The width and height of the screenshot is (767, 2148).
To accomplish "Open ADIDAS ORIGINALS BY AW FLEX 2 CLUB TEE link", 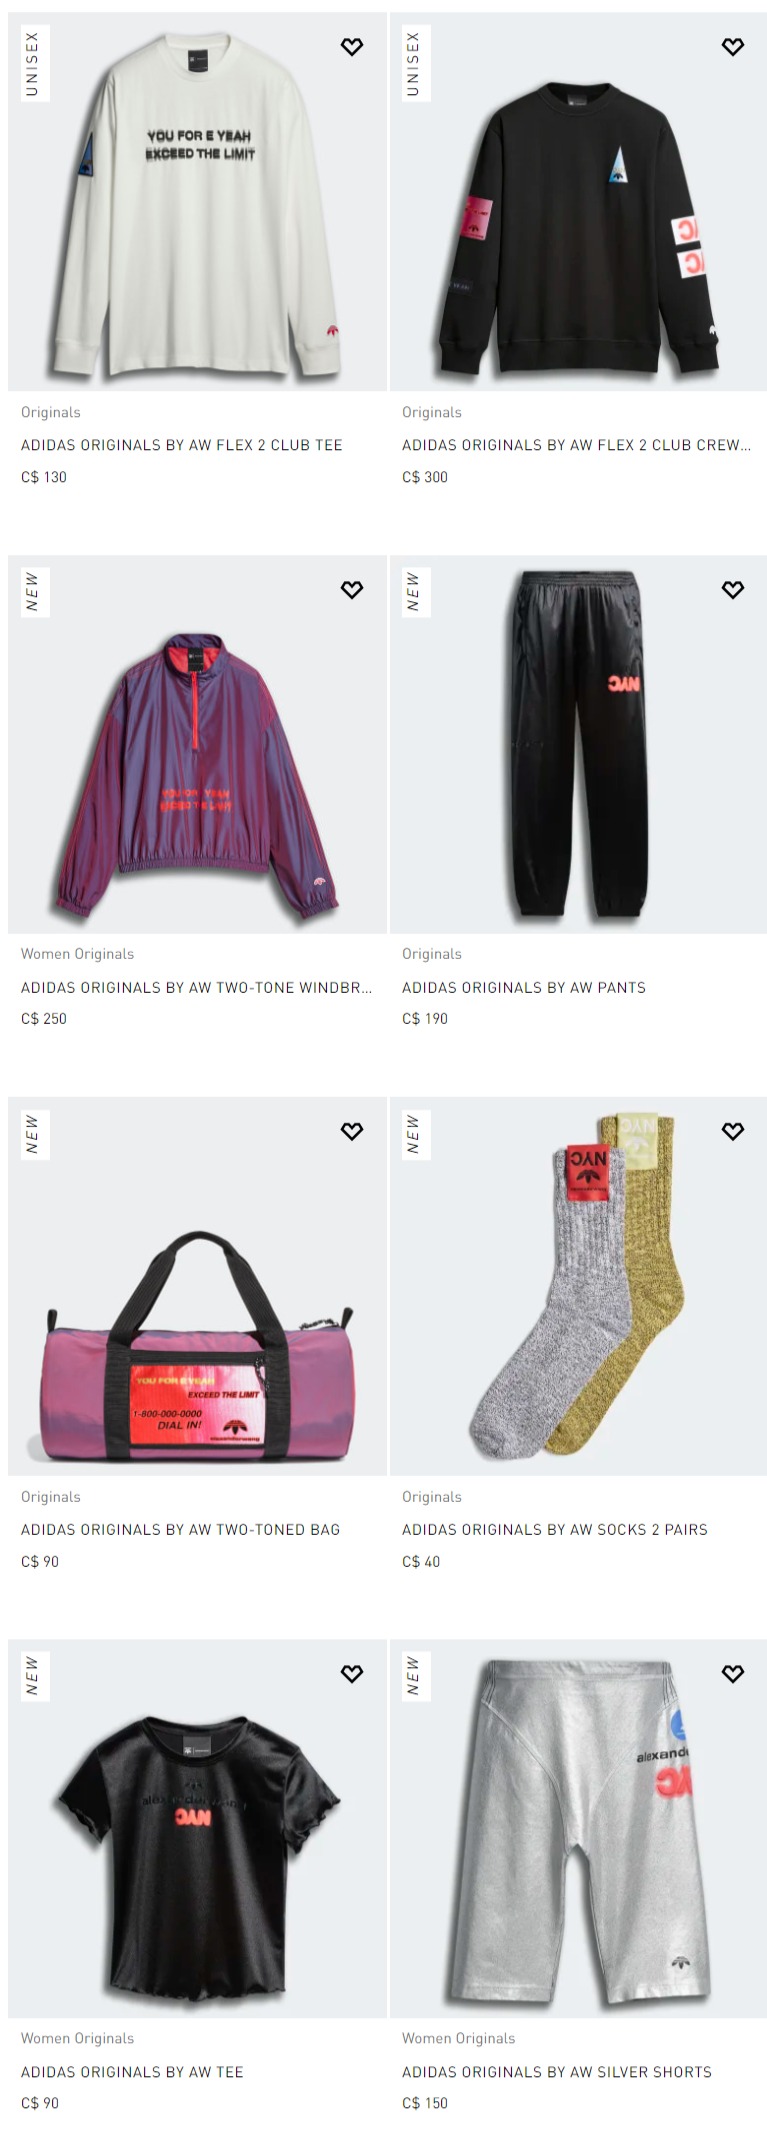I will (182, 445).
